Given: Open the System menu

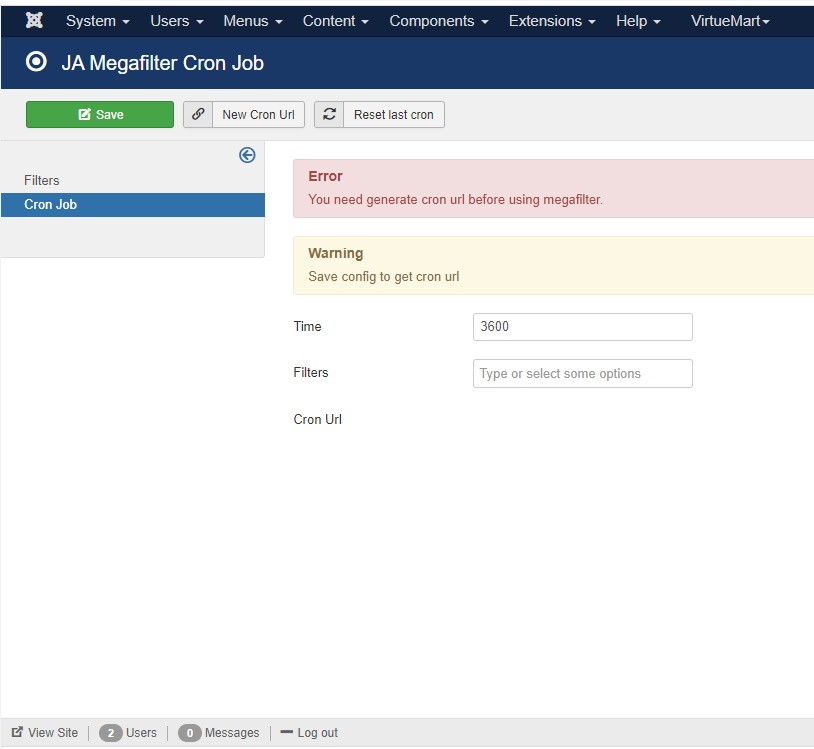Looking at the screenshot, I should (x=97, y=21).
